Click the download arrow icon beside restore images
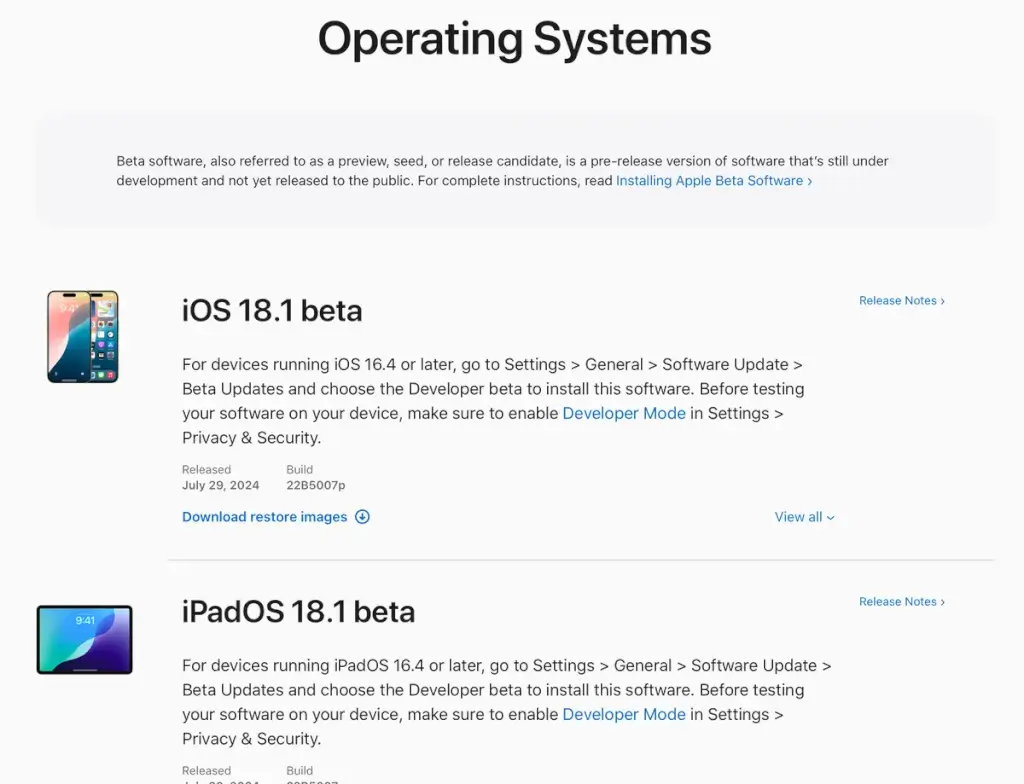Screen dimensions: 1024x784 click(362, 517)
